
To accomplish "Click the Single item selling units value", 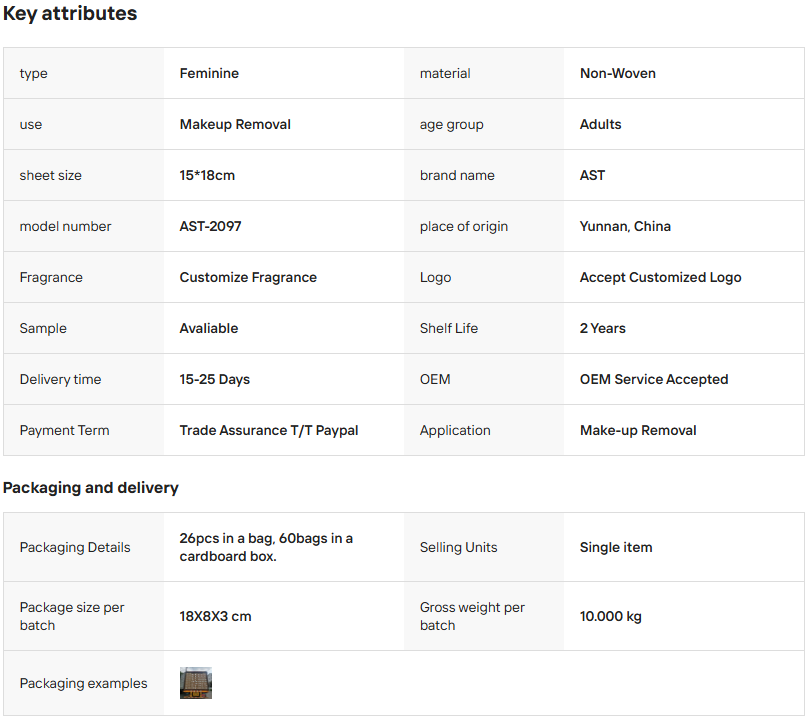I will pyautogui.click(x=616, y=547).
